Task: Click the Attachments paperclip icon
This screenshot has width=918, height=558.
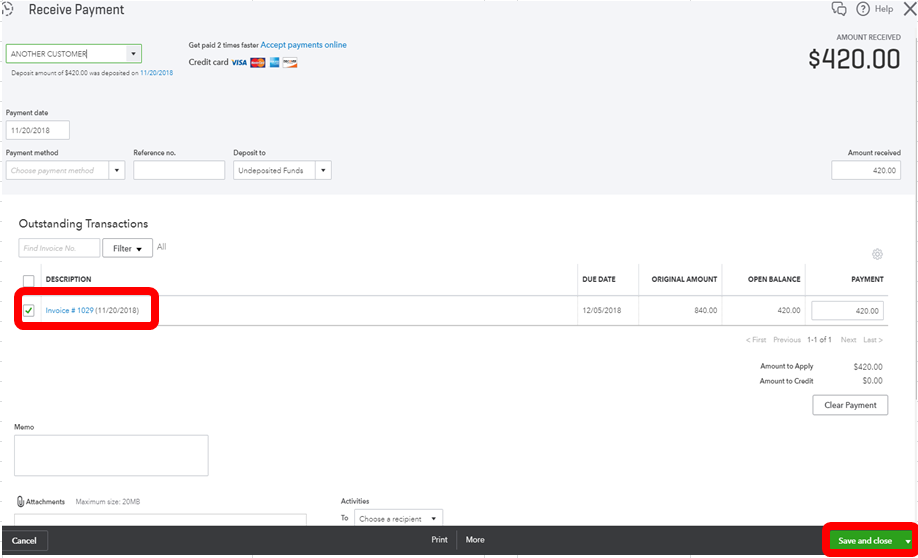Action: (20, 501)
